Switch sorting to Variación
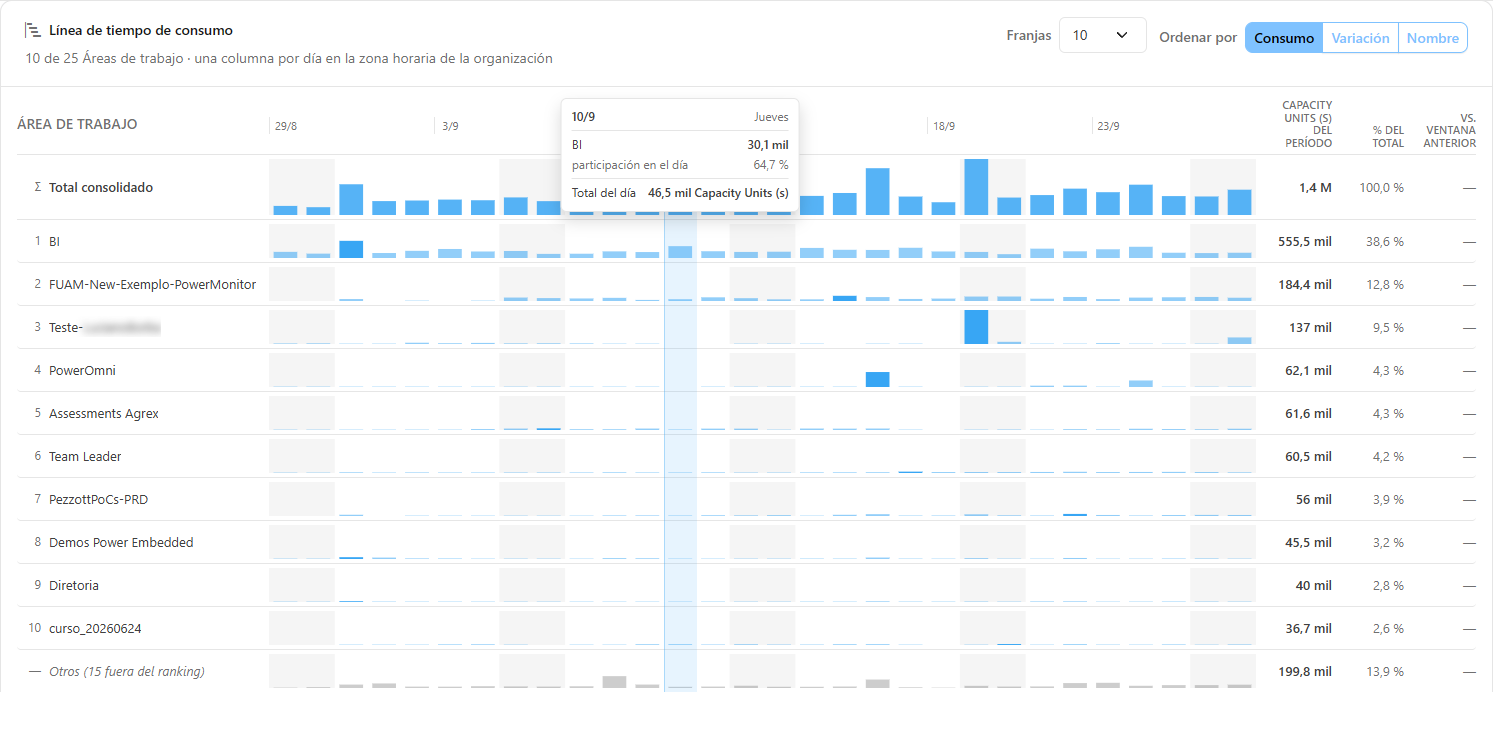The width and height of the screenshot is (1493, 754). pyautogui.click(x=1360, y=38)
